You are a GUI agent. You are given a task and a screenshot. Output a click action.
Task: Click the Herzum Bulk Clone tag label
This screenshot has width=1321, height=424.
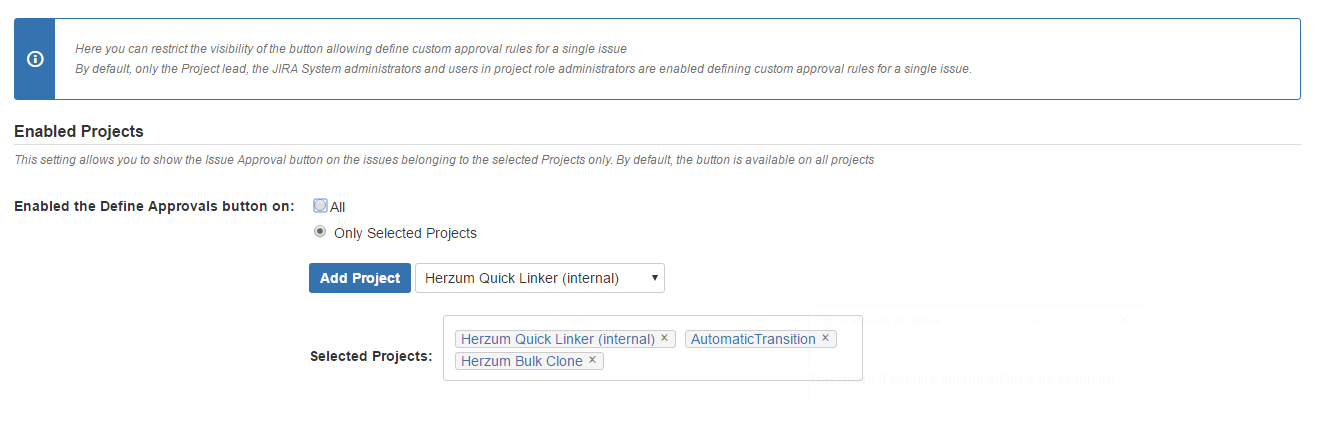coord(521,361)
